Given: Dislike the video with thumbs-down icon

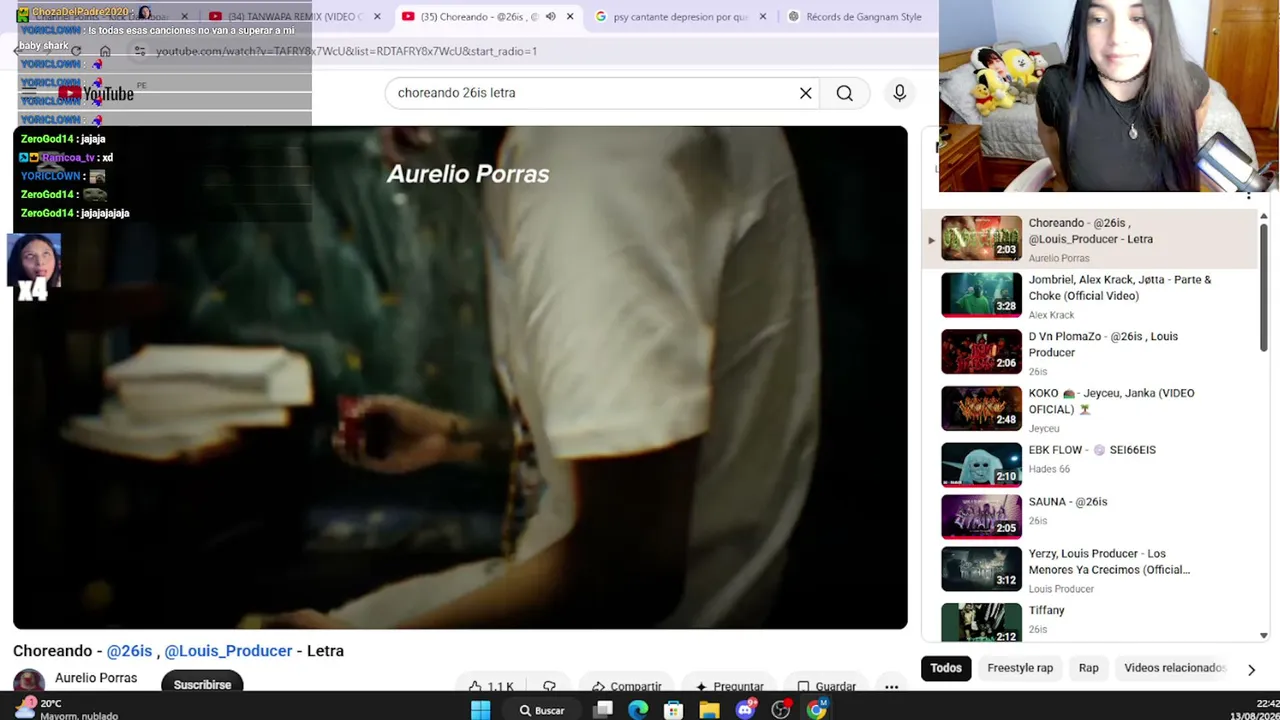Looking at the screenshot, I should click(x=549, y=686).
